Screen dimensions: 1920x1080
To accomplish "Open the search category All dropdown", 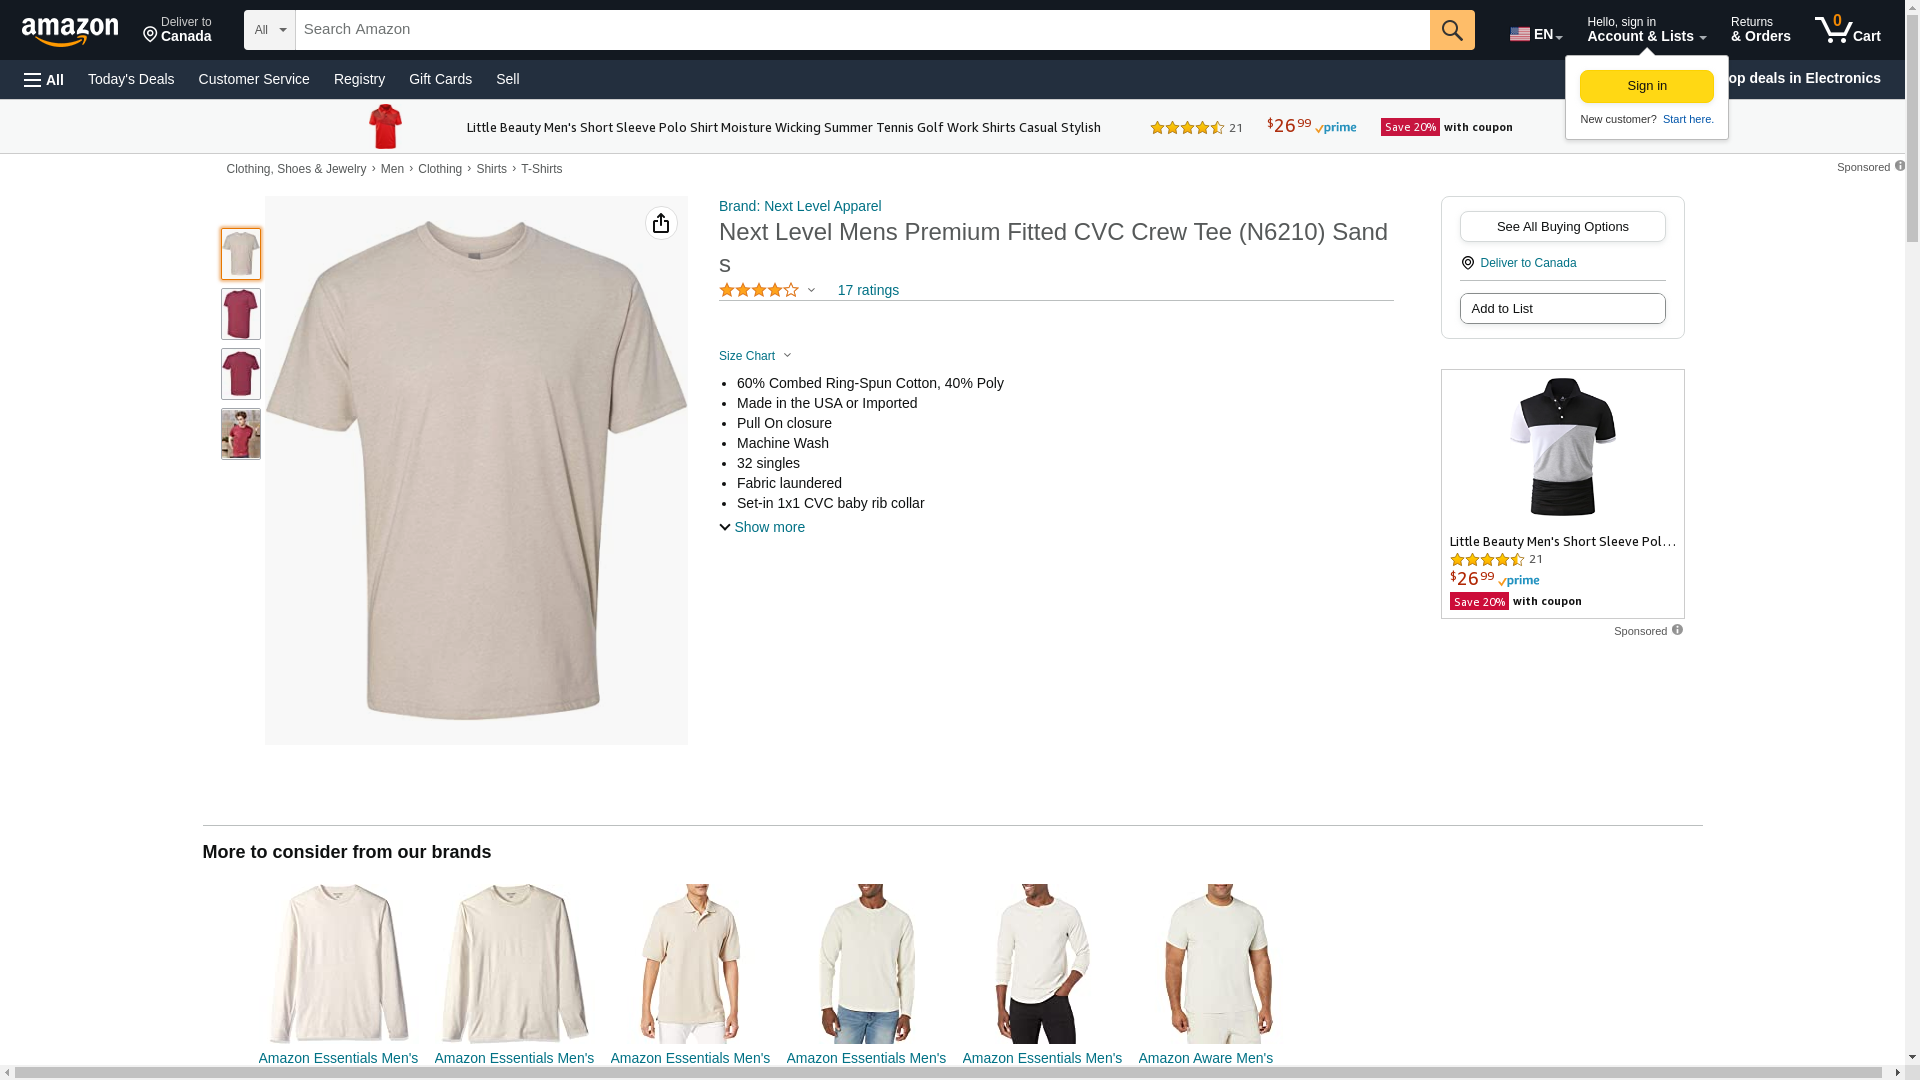I will point(269,30).
